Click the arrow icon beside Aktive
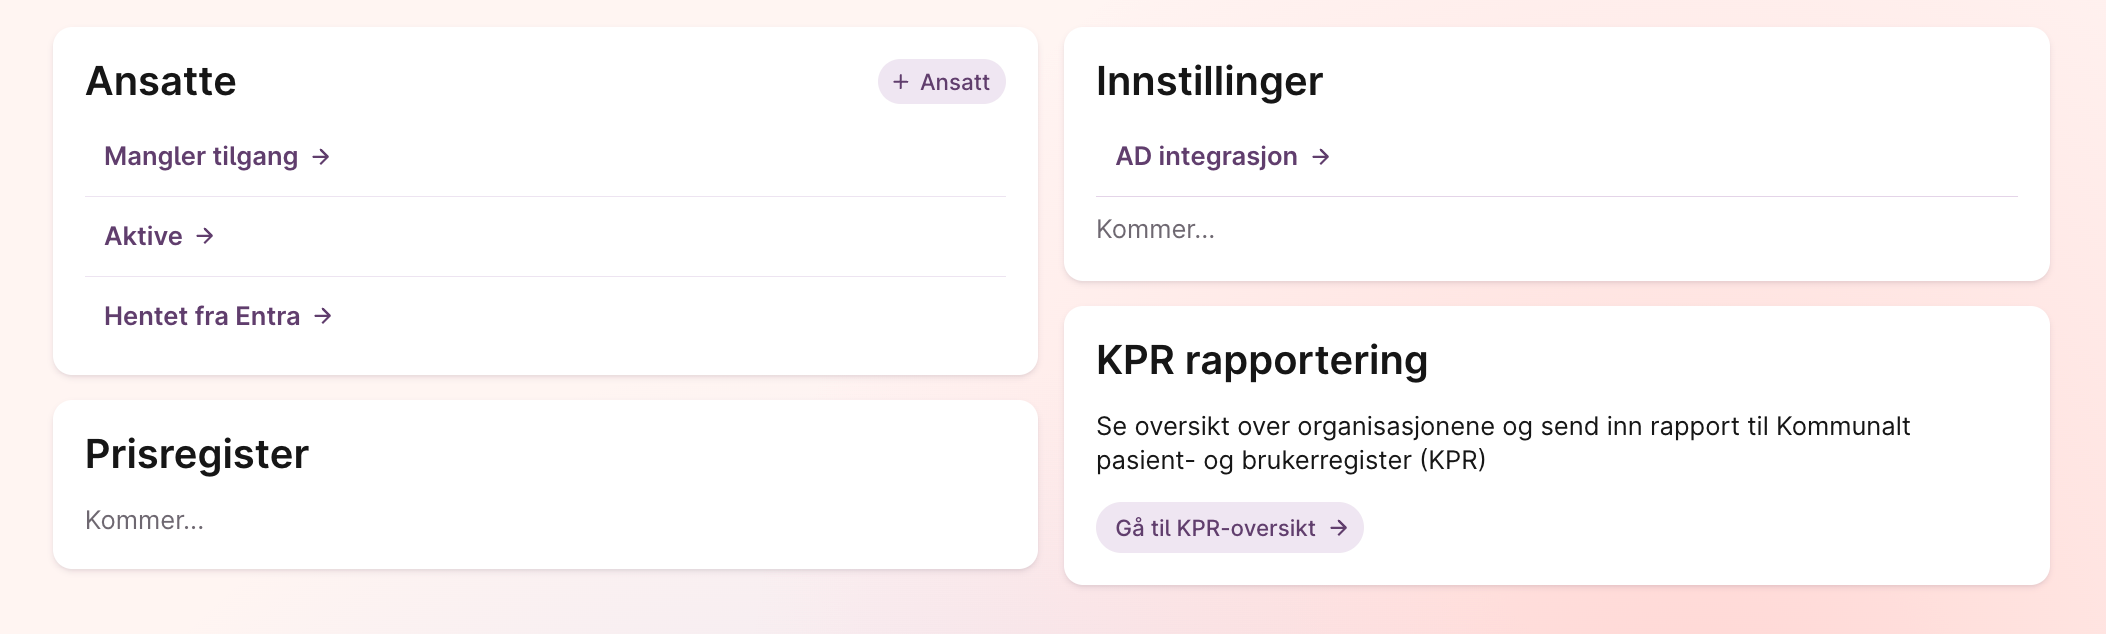The height and width of the screenshot is (634, 2106). (205, 236)
